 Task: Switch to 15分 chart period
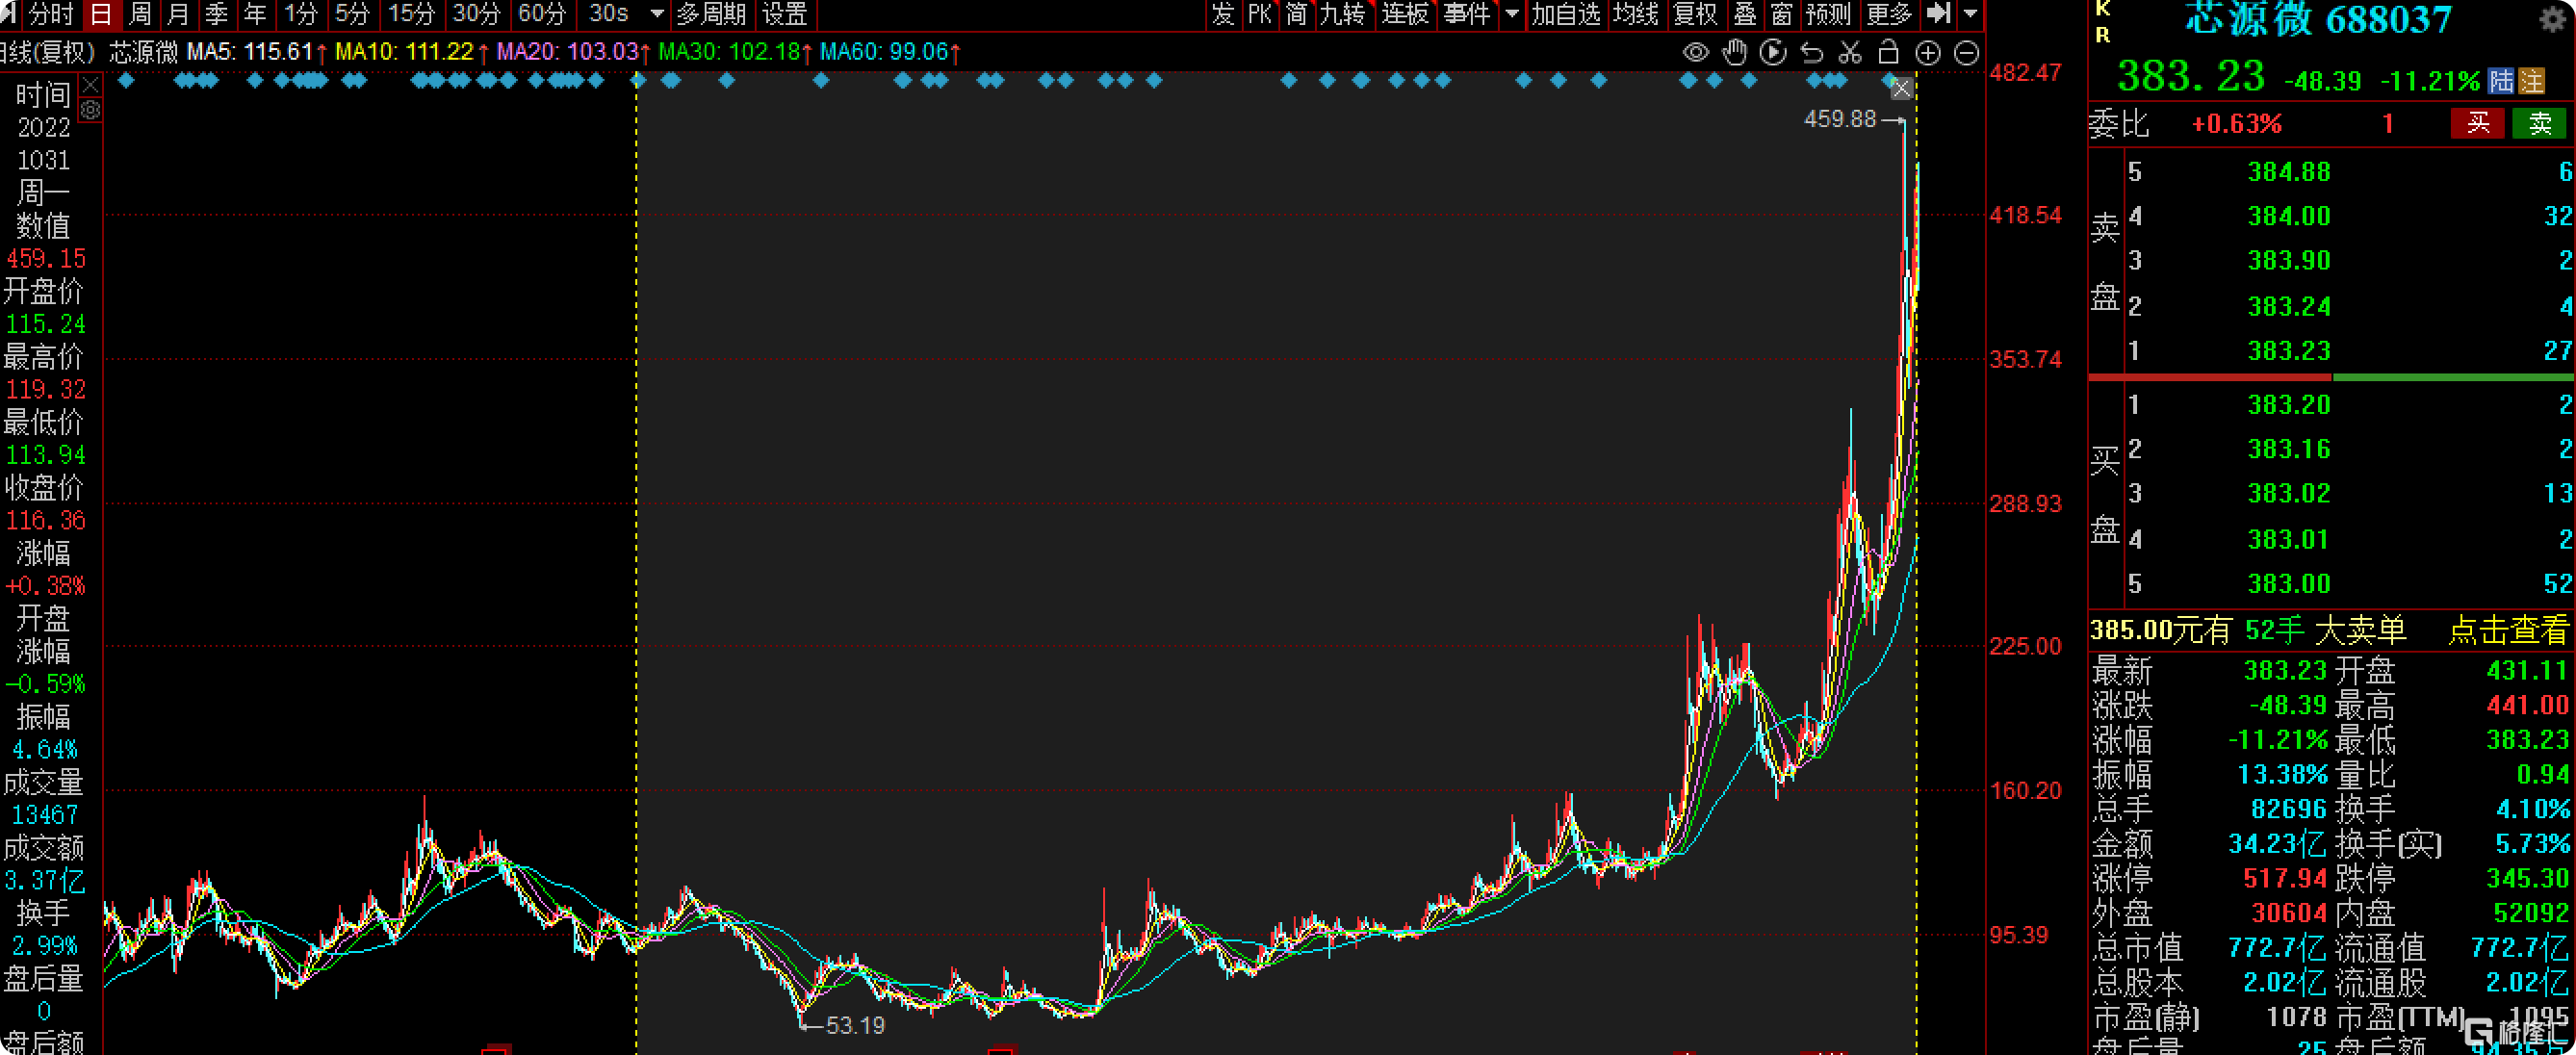pos(410,14)
